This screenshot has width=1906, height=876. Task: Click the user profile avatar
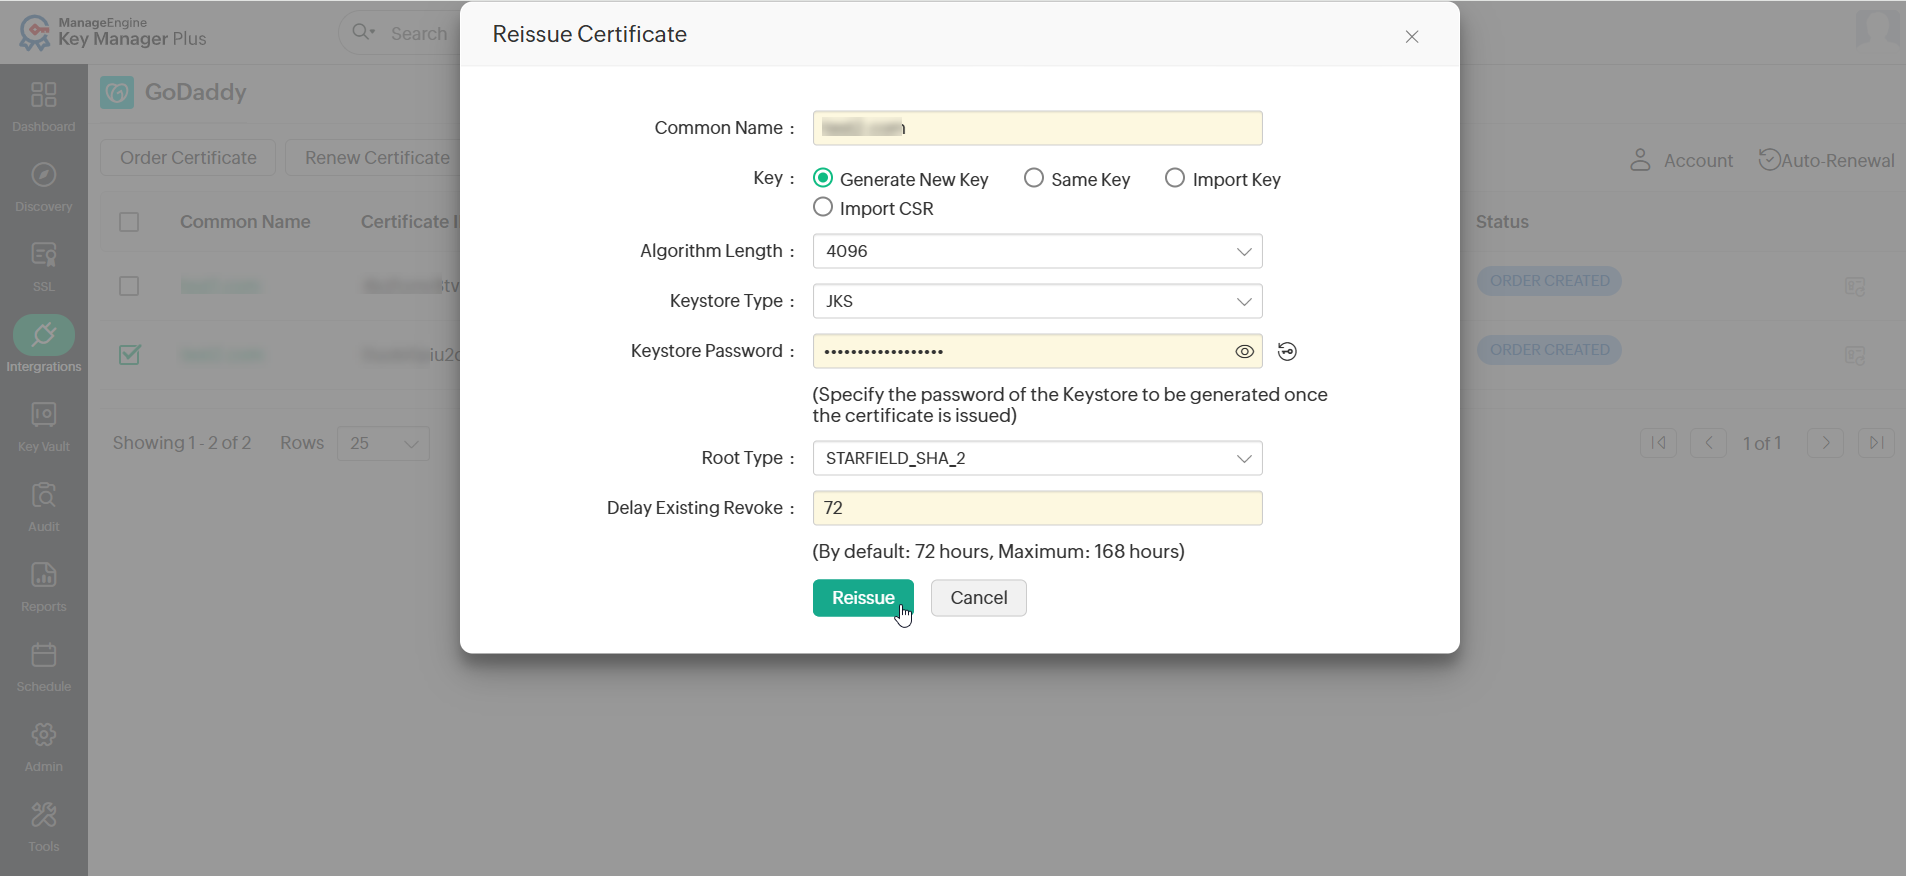1877,28
